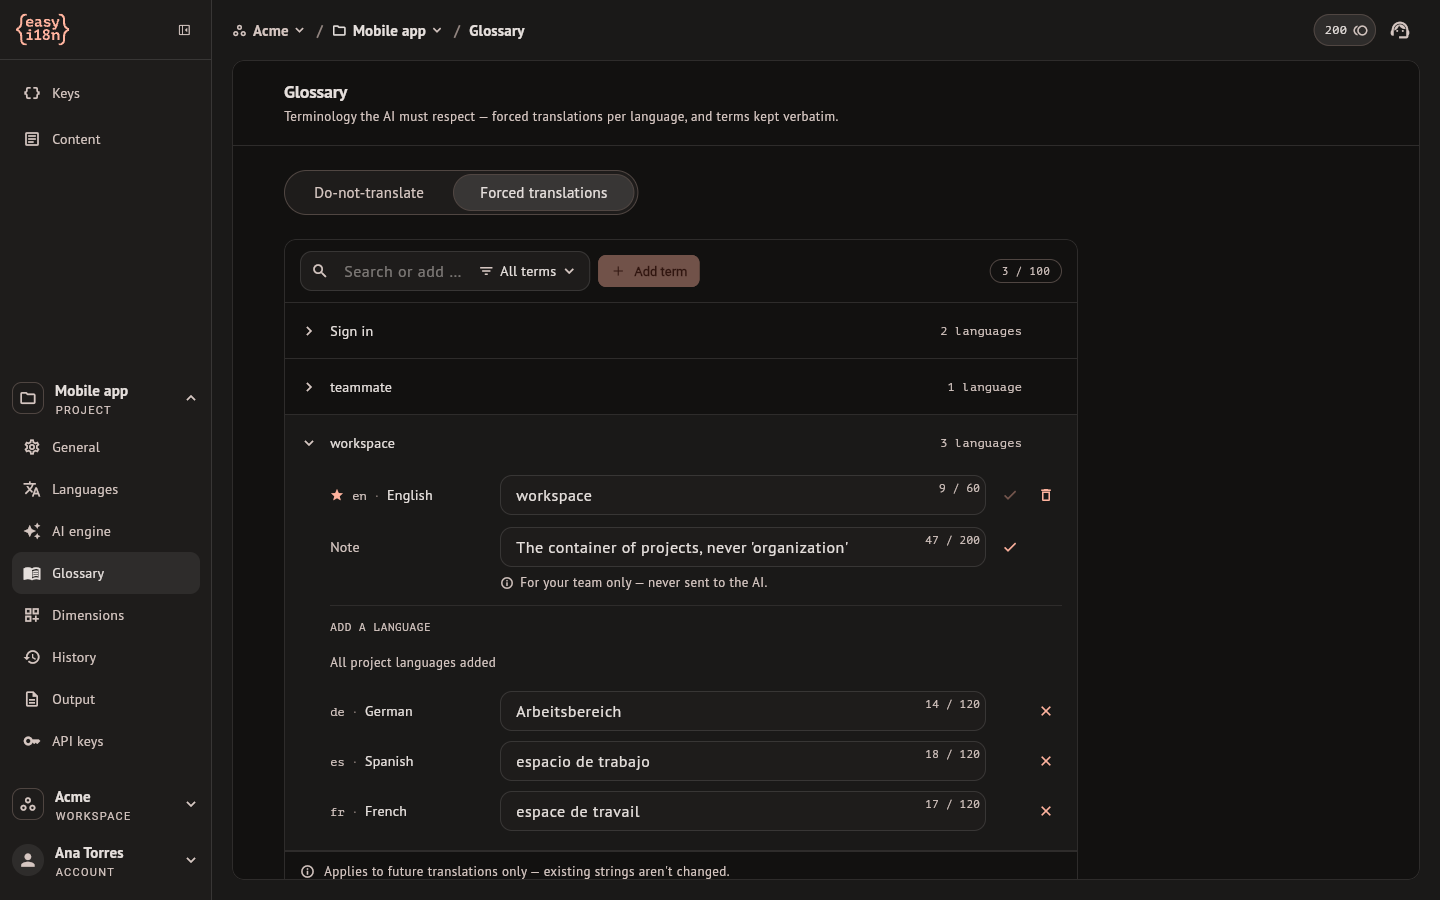Edit the English workspace term field
Image resolution: width=1440 pixels, height=900 pixels.
click(743, 495)
